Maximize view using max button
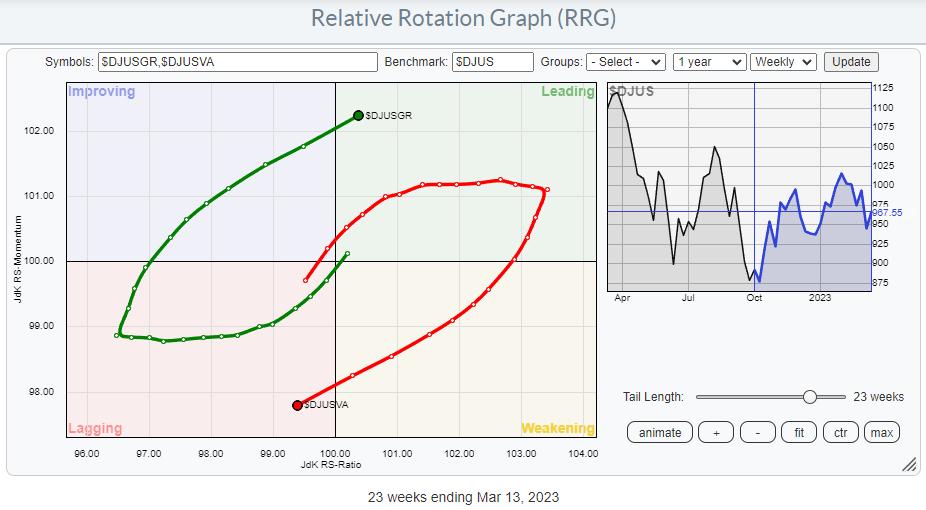Viewport: 926px width, 510px height. (x=882, y=433)
